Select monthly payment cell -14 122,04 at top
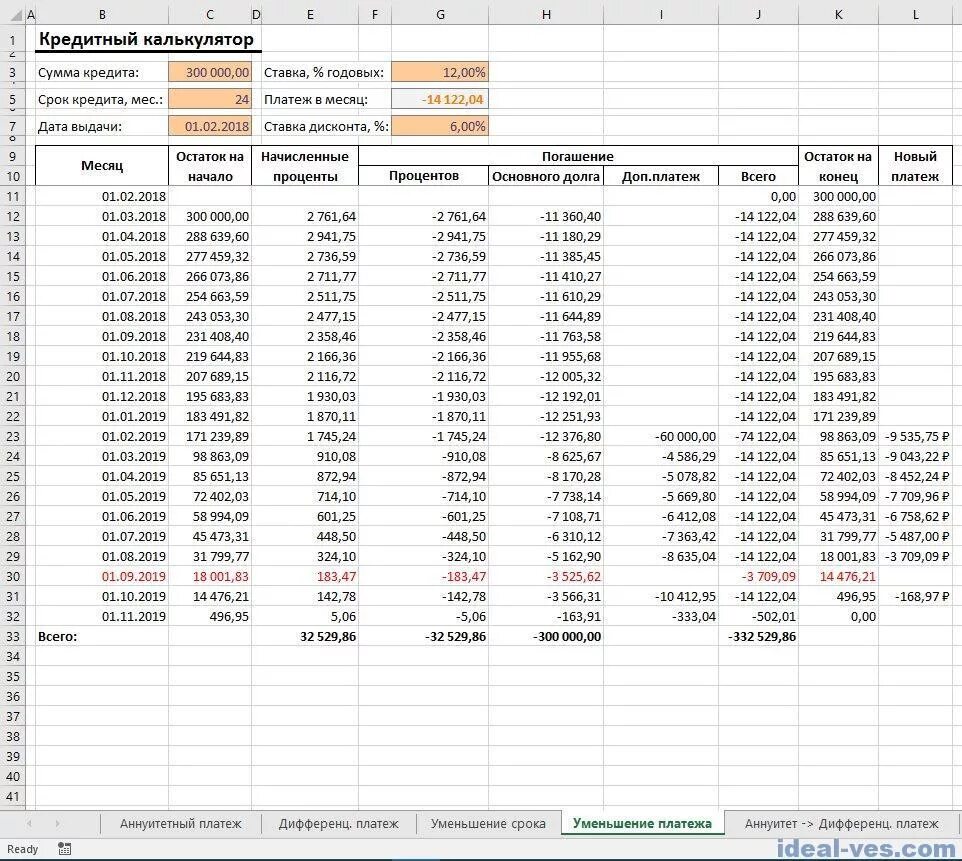The height and width of the screenshot is (861, 962). point(440,99)
